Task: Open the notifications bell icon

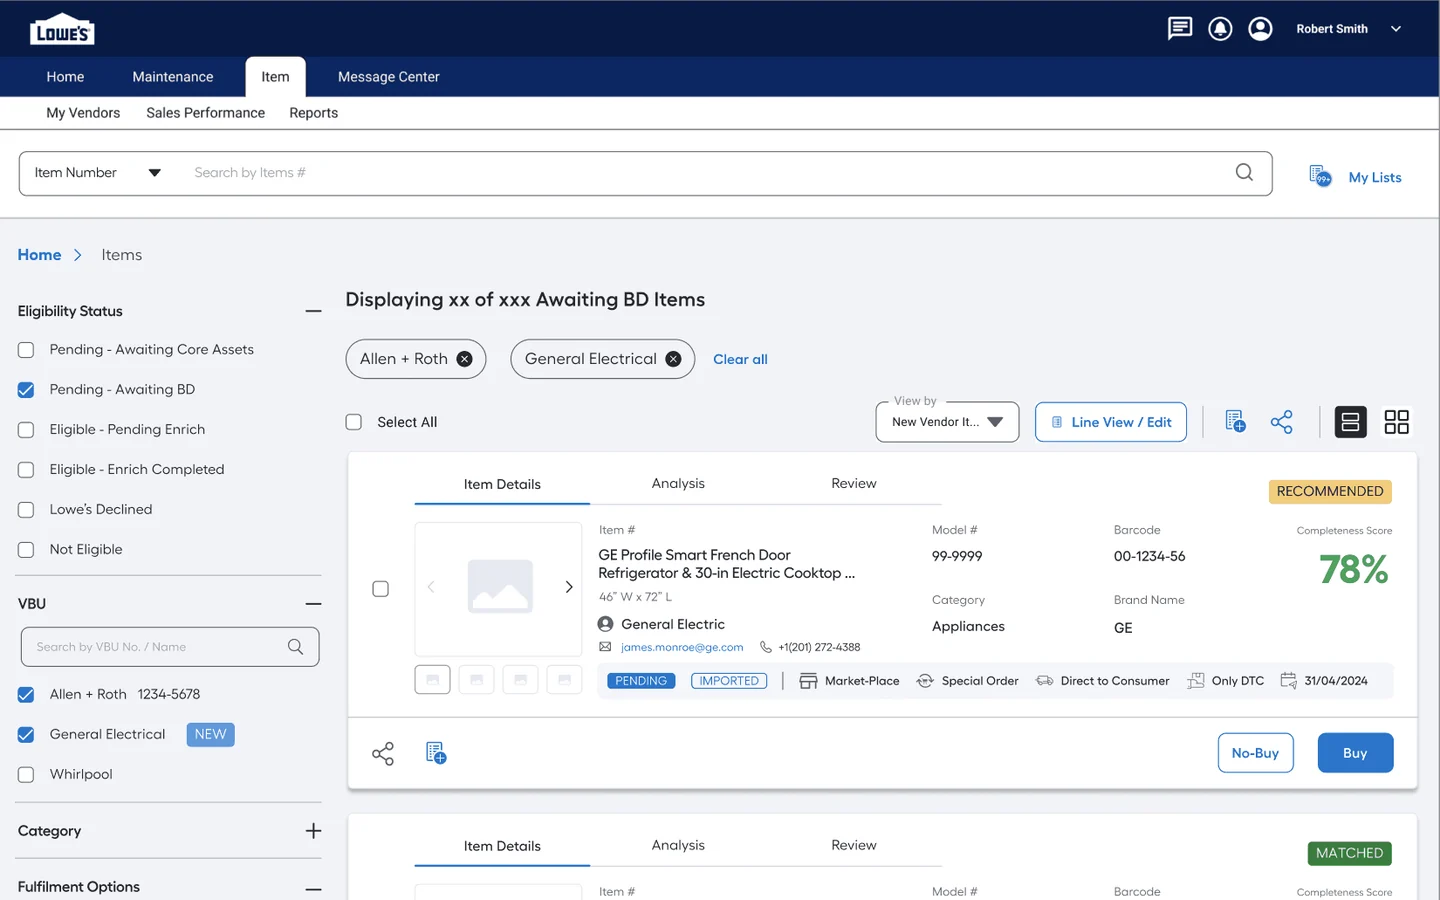Action: point(1220,28)
